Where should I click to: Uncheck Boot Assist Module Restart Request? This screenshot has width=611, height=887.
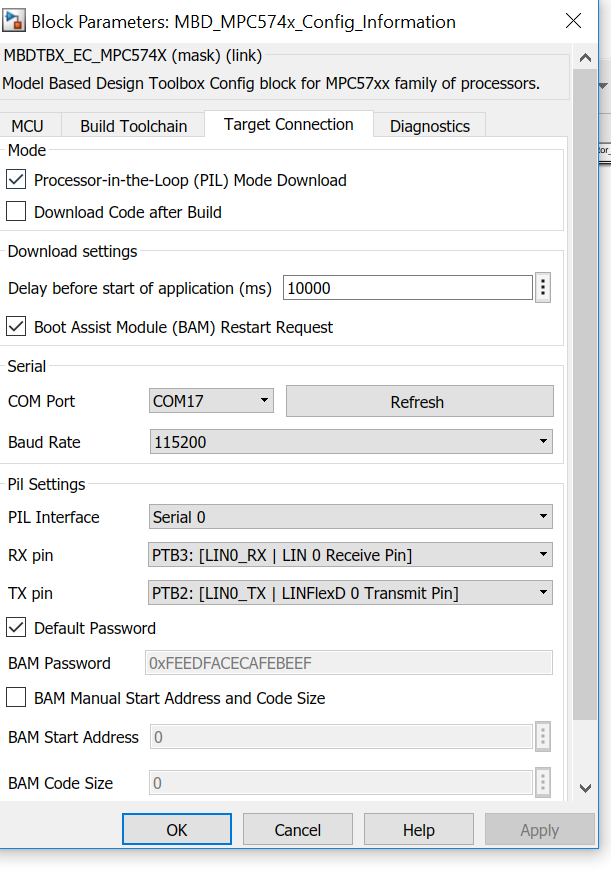(16, 327)
